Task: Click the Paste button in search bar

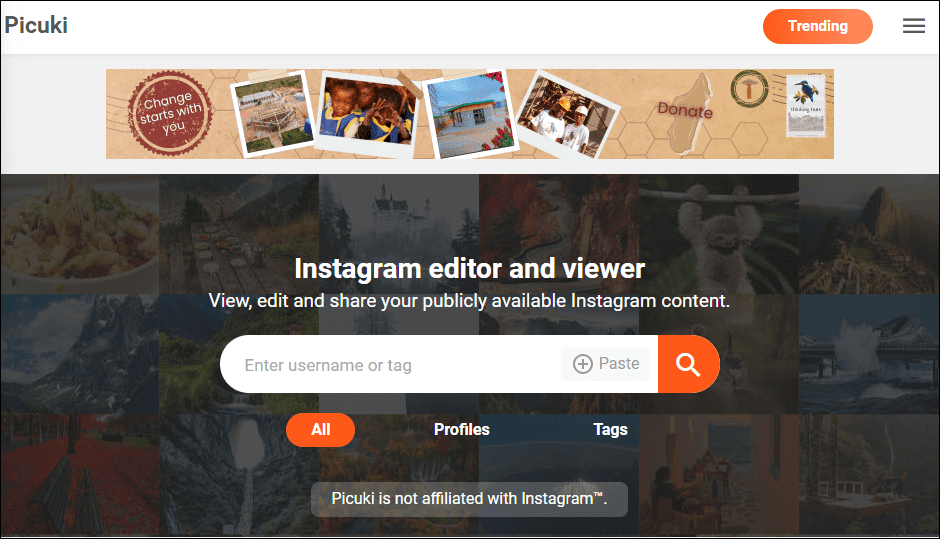Action: click(606, 363)
